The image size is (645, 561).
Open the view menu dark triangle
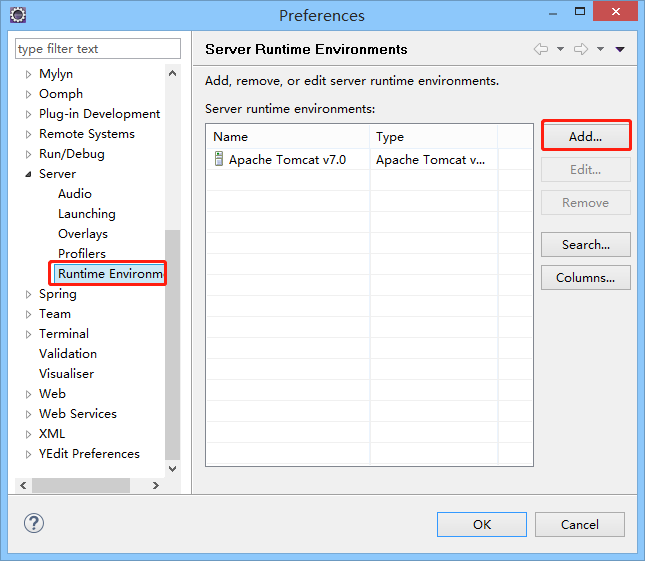pyautogui.click(x=620, y=49)
